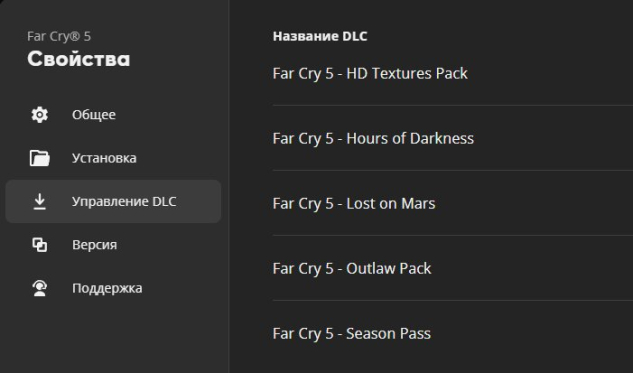Select Far Cry 5 - HD Textures Pack
633x373 pixels.
click(x=453, y=73)
